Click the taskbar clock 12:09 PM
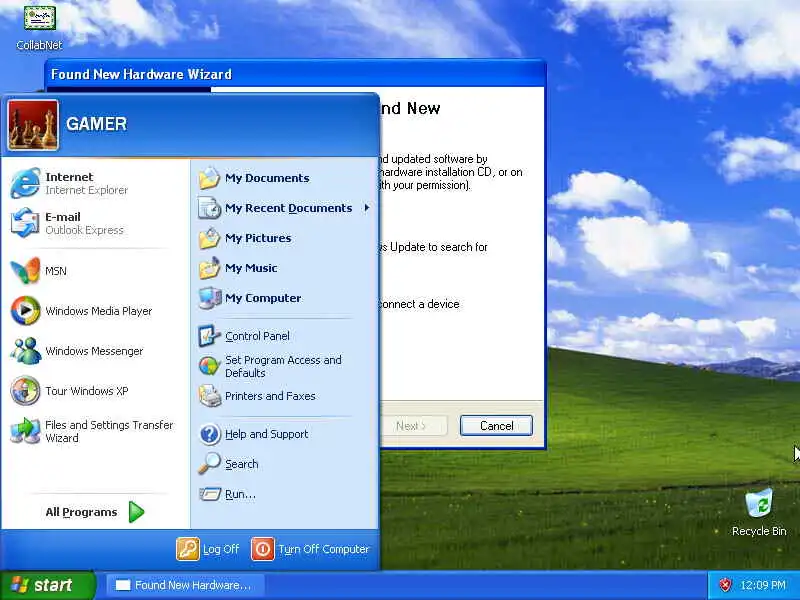 pyautogui.click(x=763, y=585)
